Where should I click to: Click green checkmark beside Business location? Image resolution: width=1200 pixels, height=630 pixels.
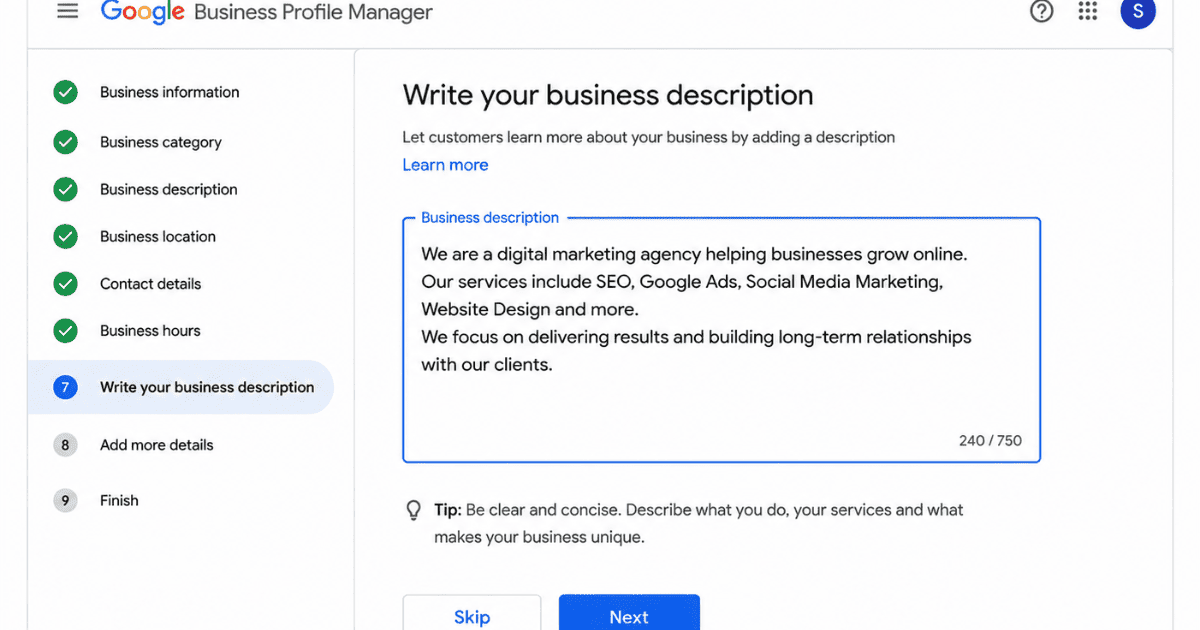click(x=65, y=237)
